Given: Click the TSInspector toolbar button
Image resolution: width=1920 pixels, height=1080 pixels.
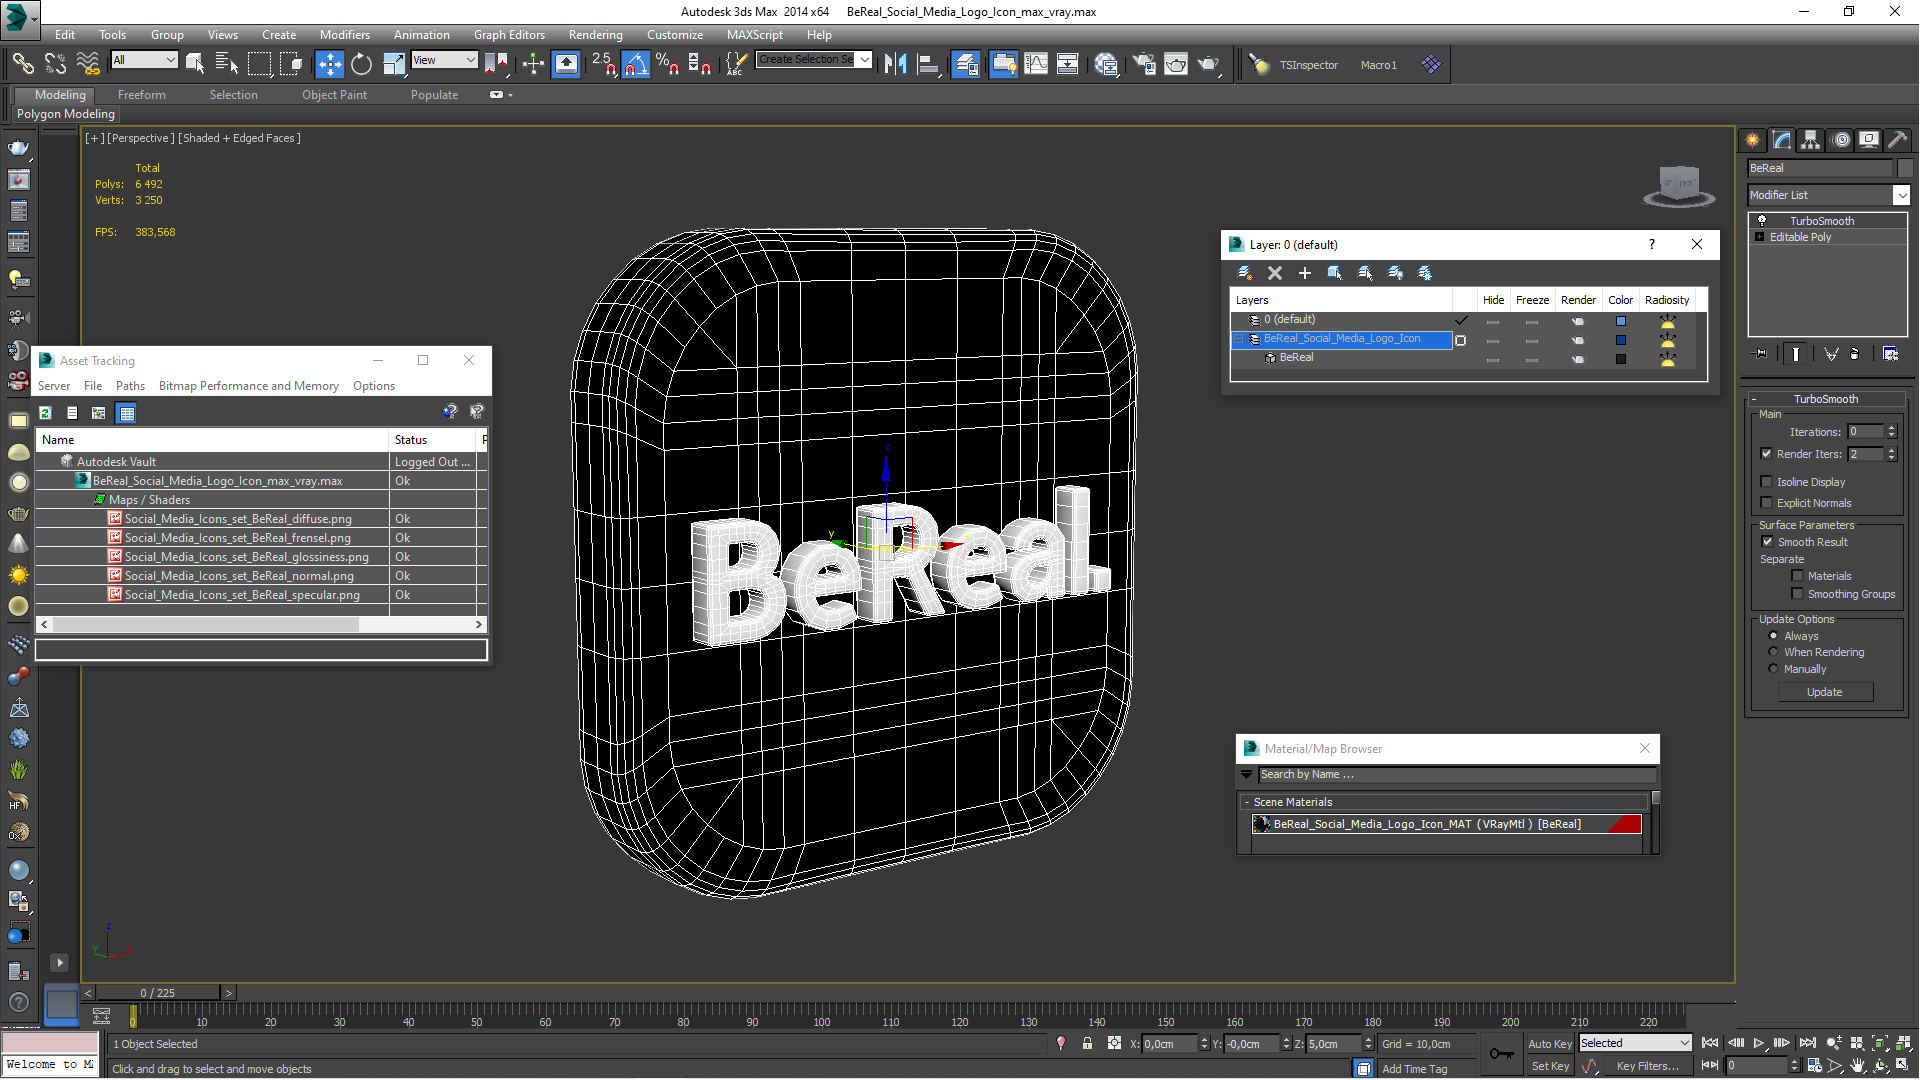Looking at the screenshot, I should click(x=1308, y=65).
